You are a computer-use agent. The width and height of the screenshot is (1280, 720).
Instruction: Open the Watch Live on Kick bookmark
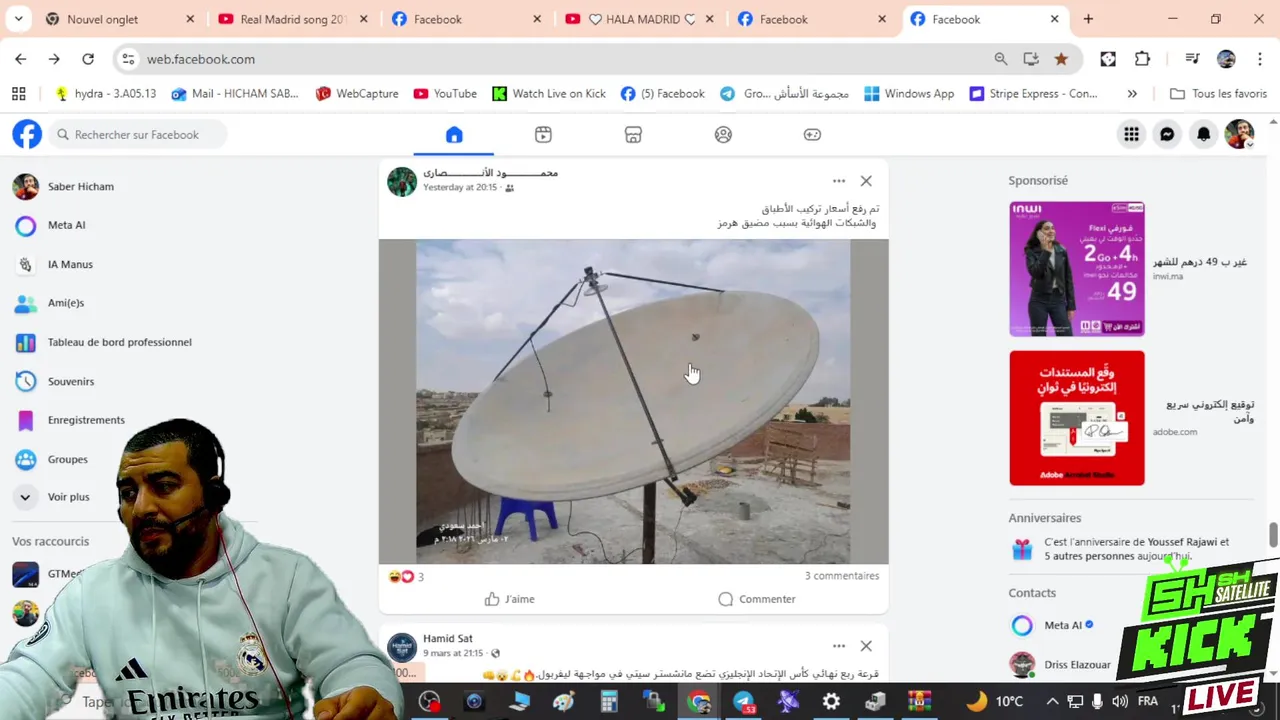[x=549, y=93]
